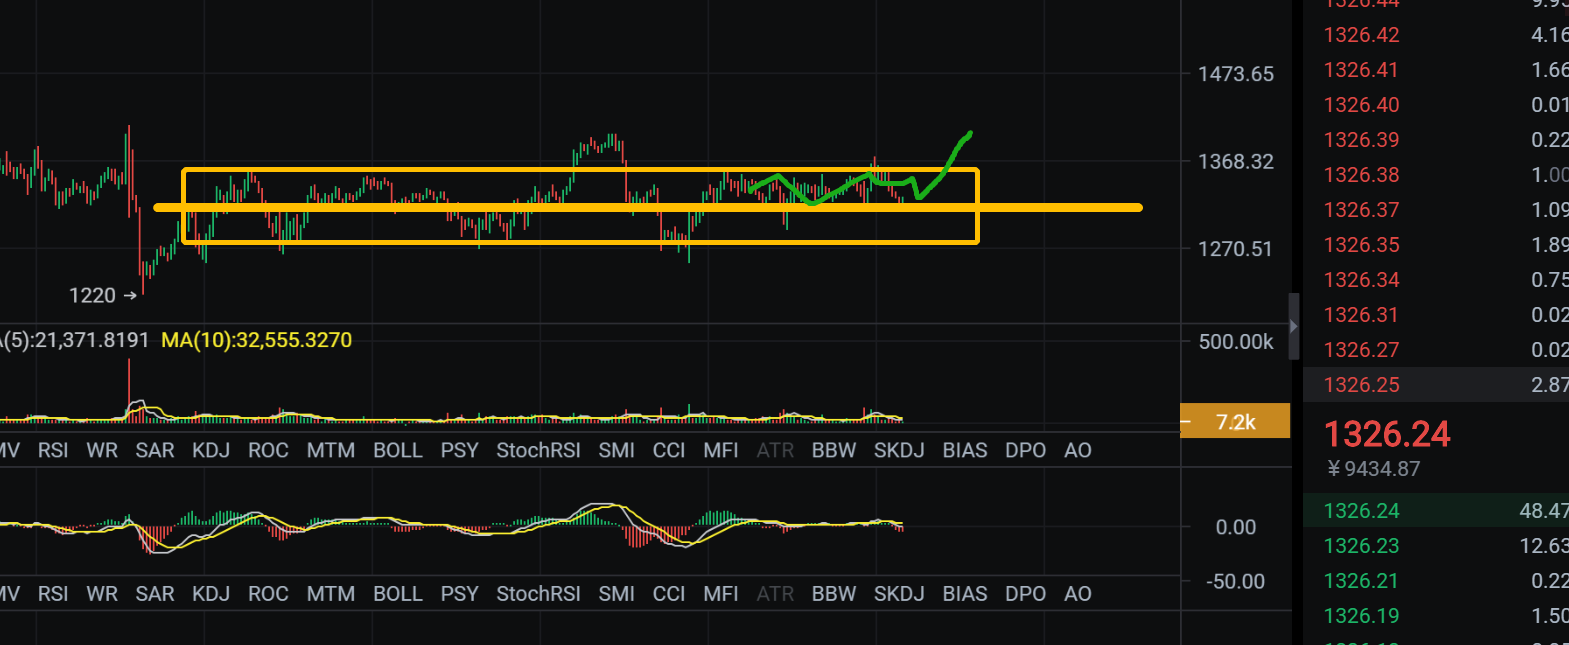Select SKDJ in the upper indicator row
The width and height of the screenshot is (1569, 645).
click(899, 450)
